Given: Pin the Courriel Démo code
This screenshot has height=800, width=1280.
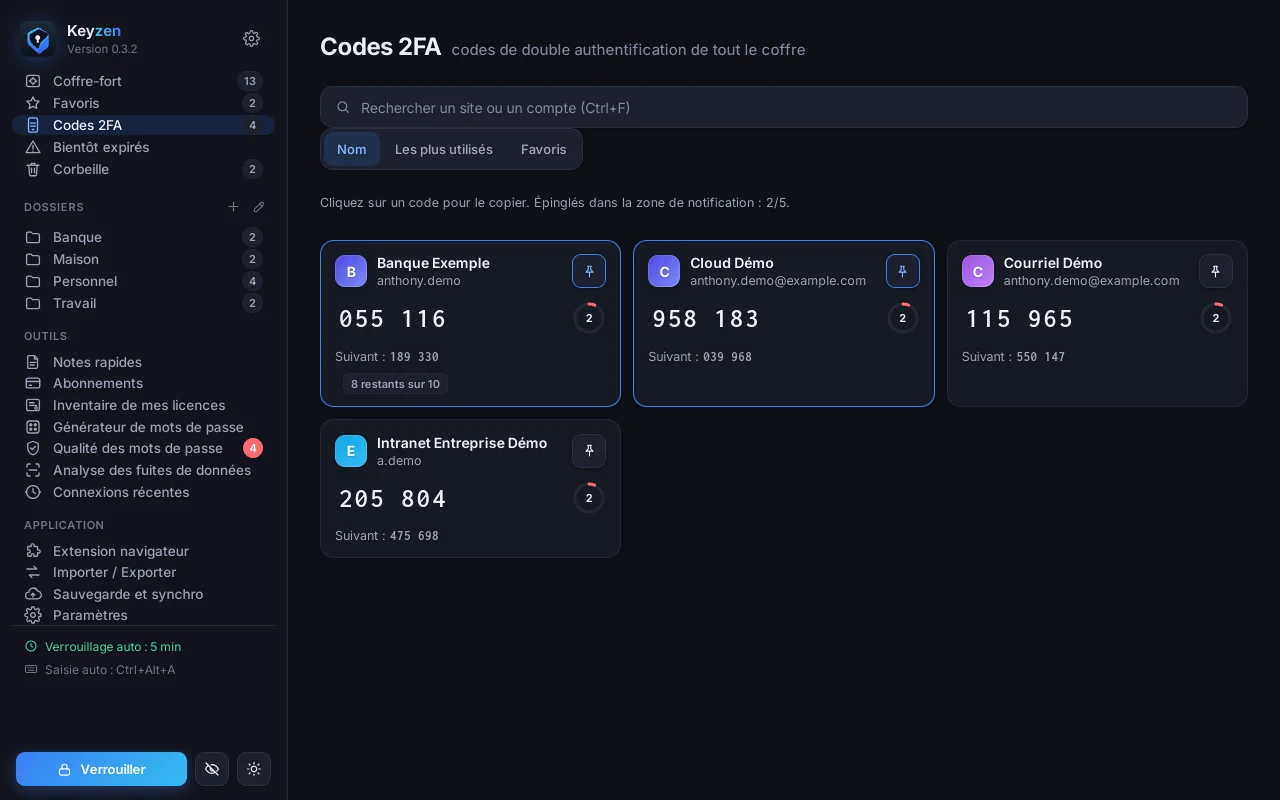Looking at the screenshot, I should (x=1216, y=271).
